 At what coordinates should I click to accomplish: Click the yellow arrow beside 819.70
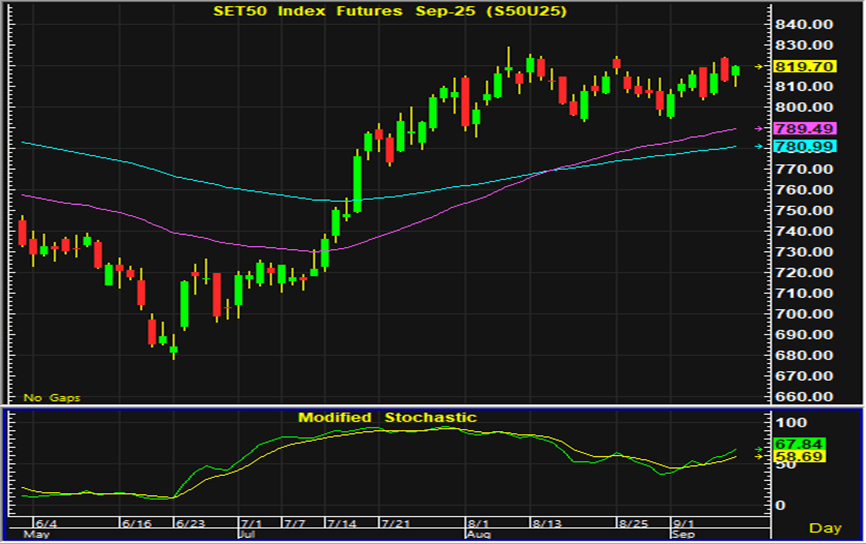pyautogui.click(x=758, y=66)
